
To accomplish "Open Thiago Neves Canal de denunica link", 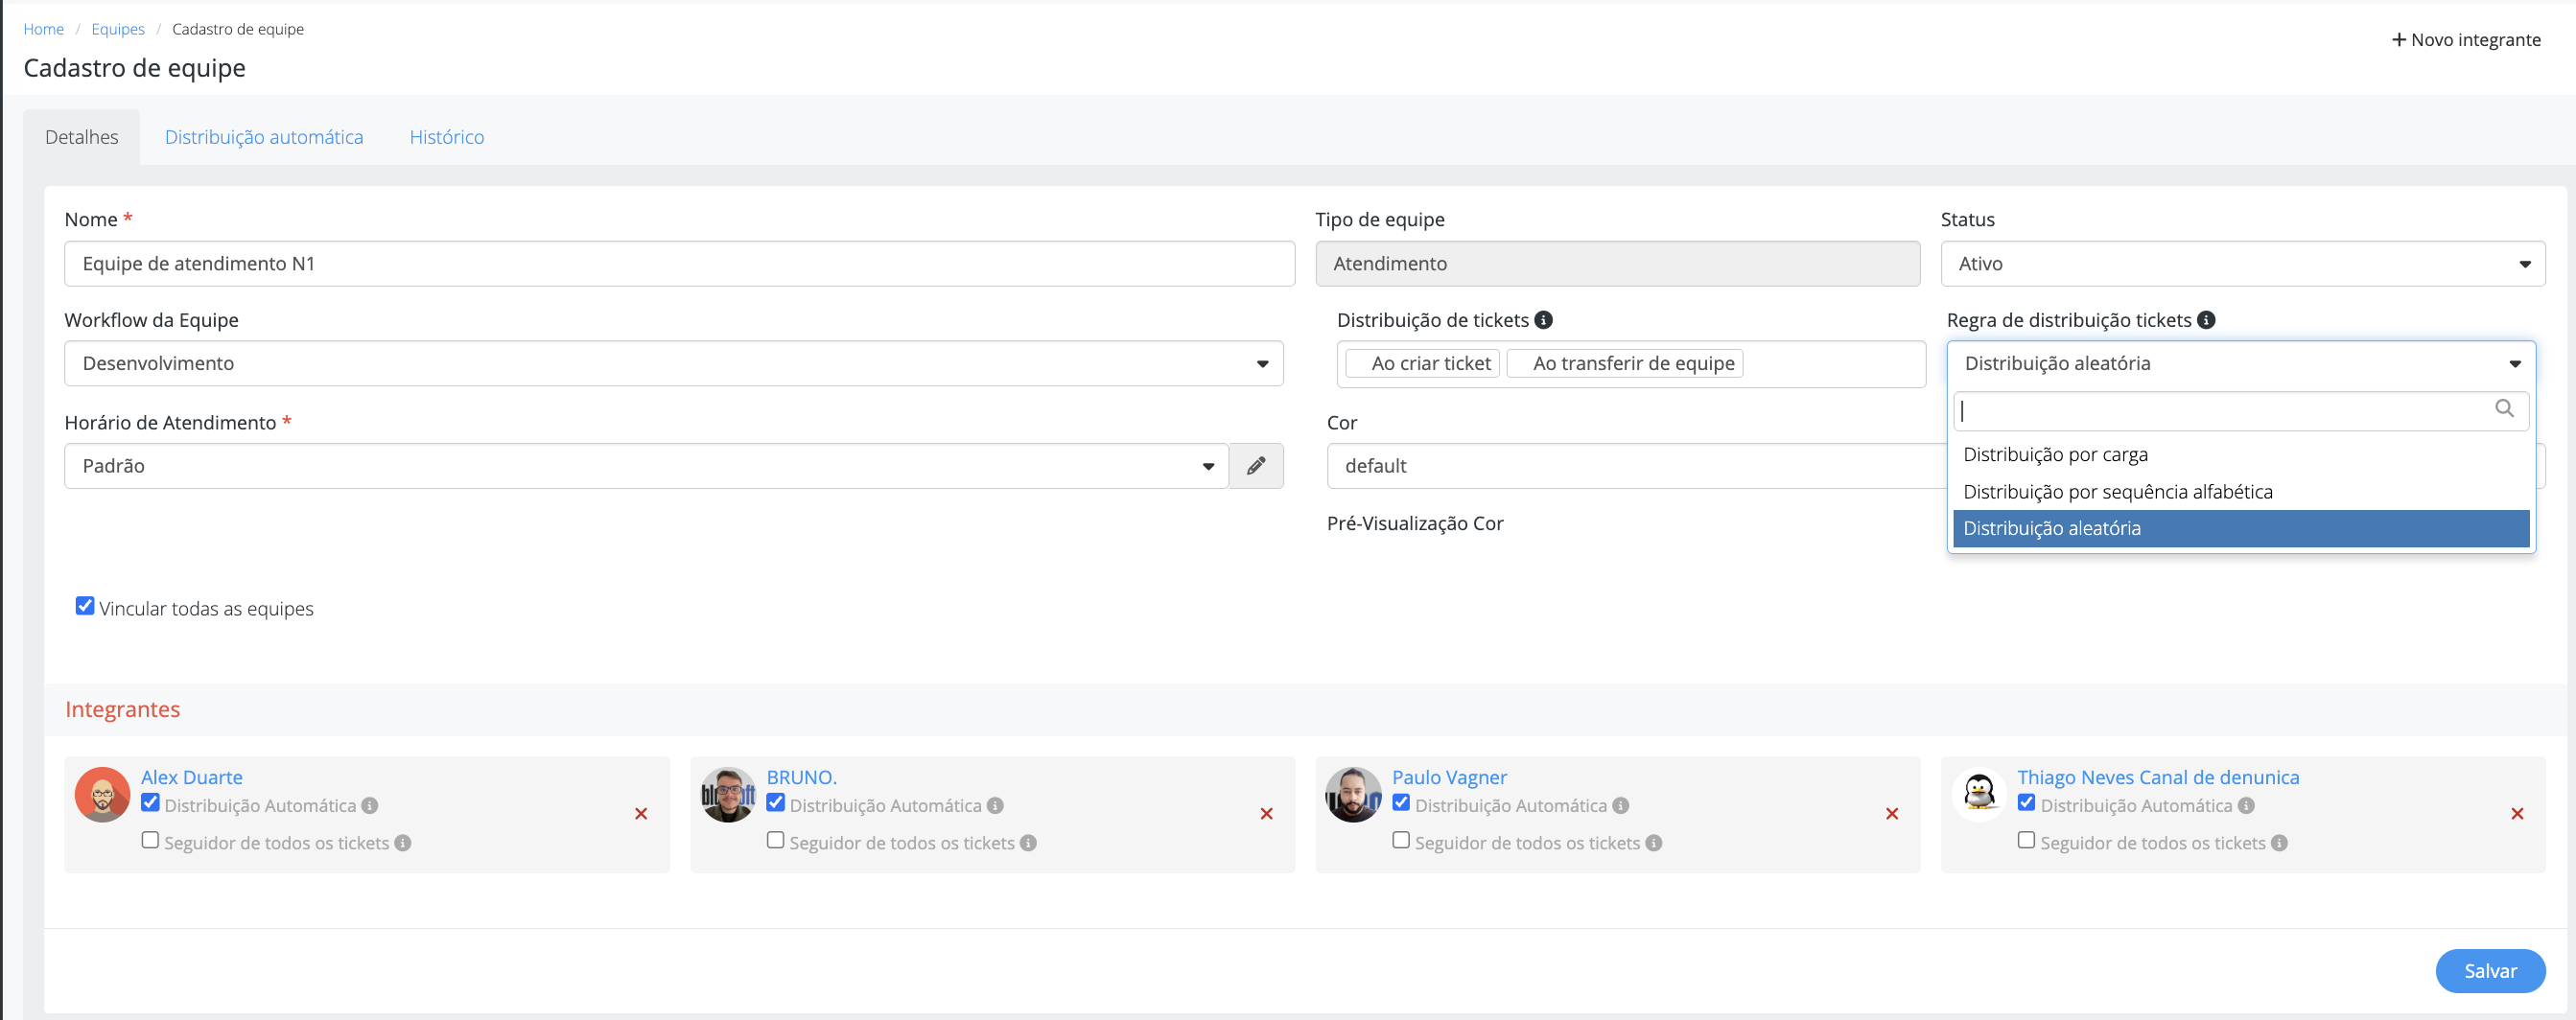I will coord(2158,777).
